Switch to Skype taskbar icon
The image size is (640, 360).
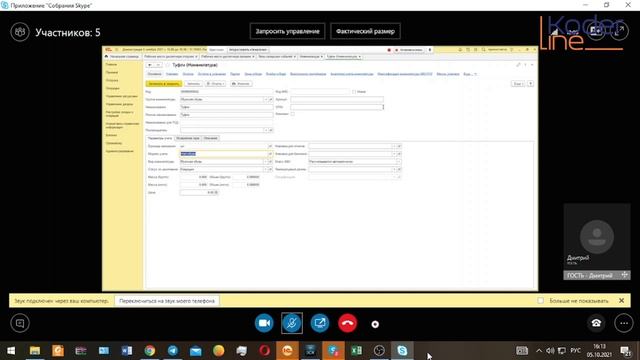point(402,351)
